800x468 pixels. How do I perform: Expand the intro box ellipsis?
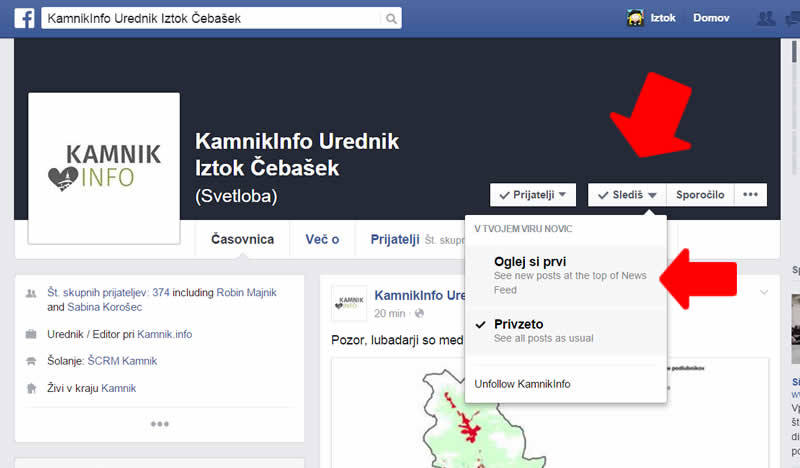(160, 424)
